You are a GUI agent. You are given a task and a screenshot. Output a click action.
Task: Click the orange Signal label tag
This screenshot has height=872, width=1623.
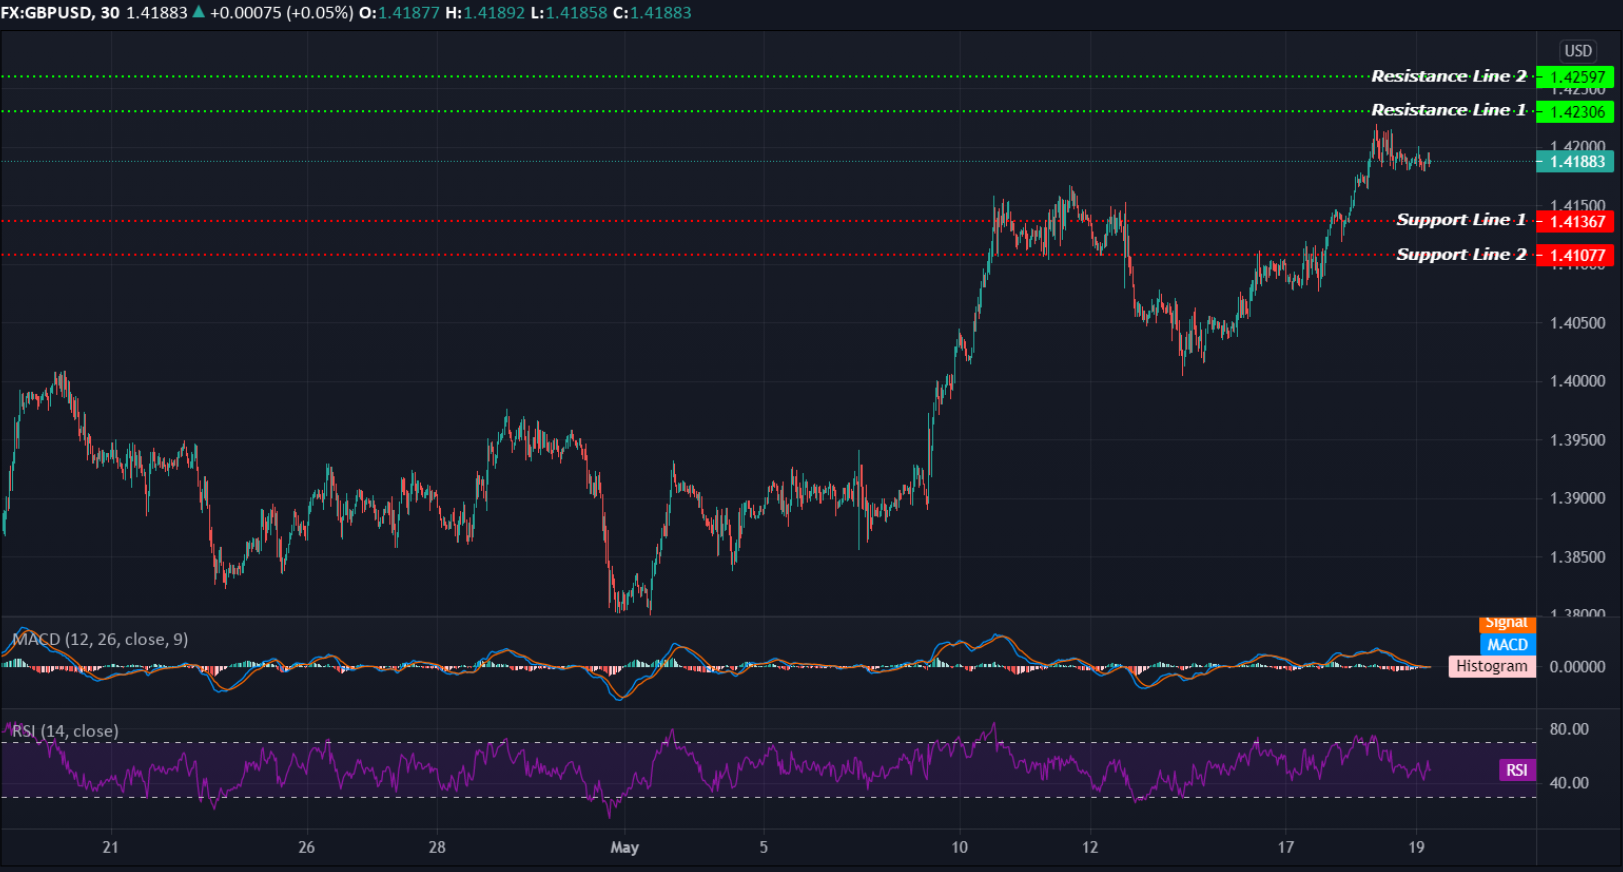coord(1507,624)
